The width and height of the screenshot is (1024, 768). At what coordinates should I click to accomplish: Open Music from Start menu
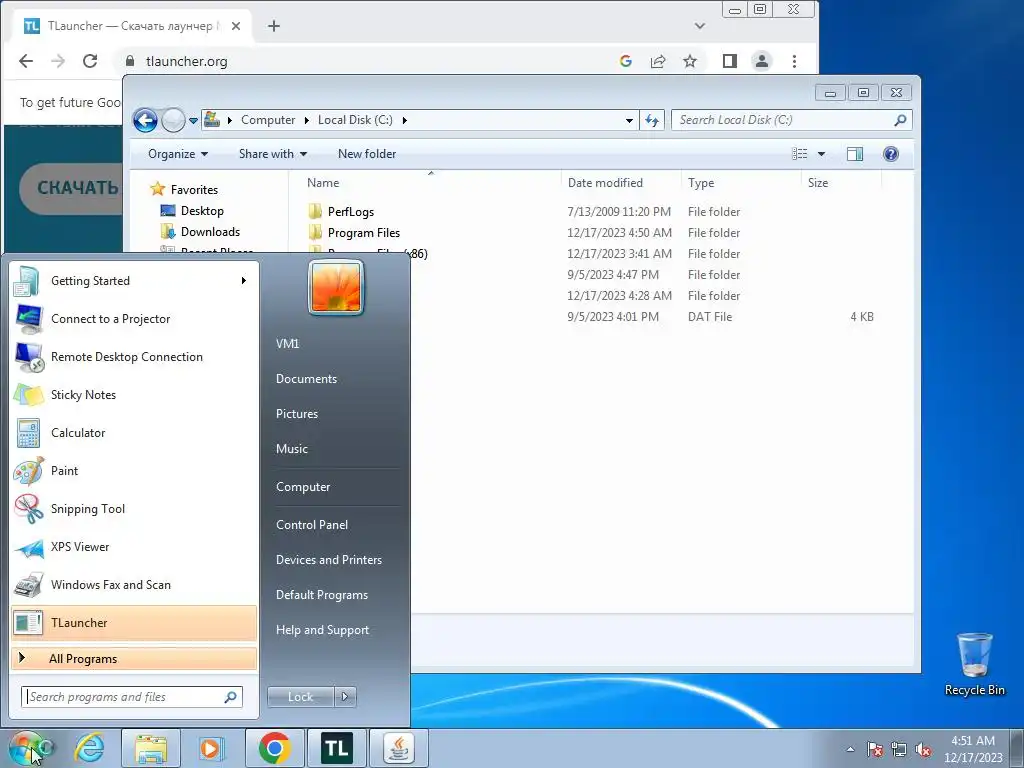pos(291,449)
